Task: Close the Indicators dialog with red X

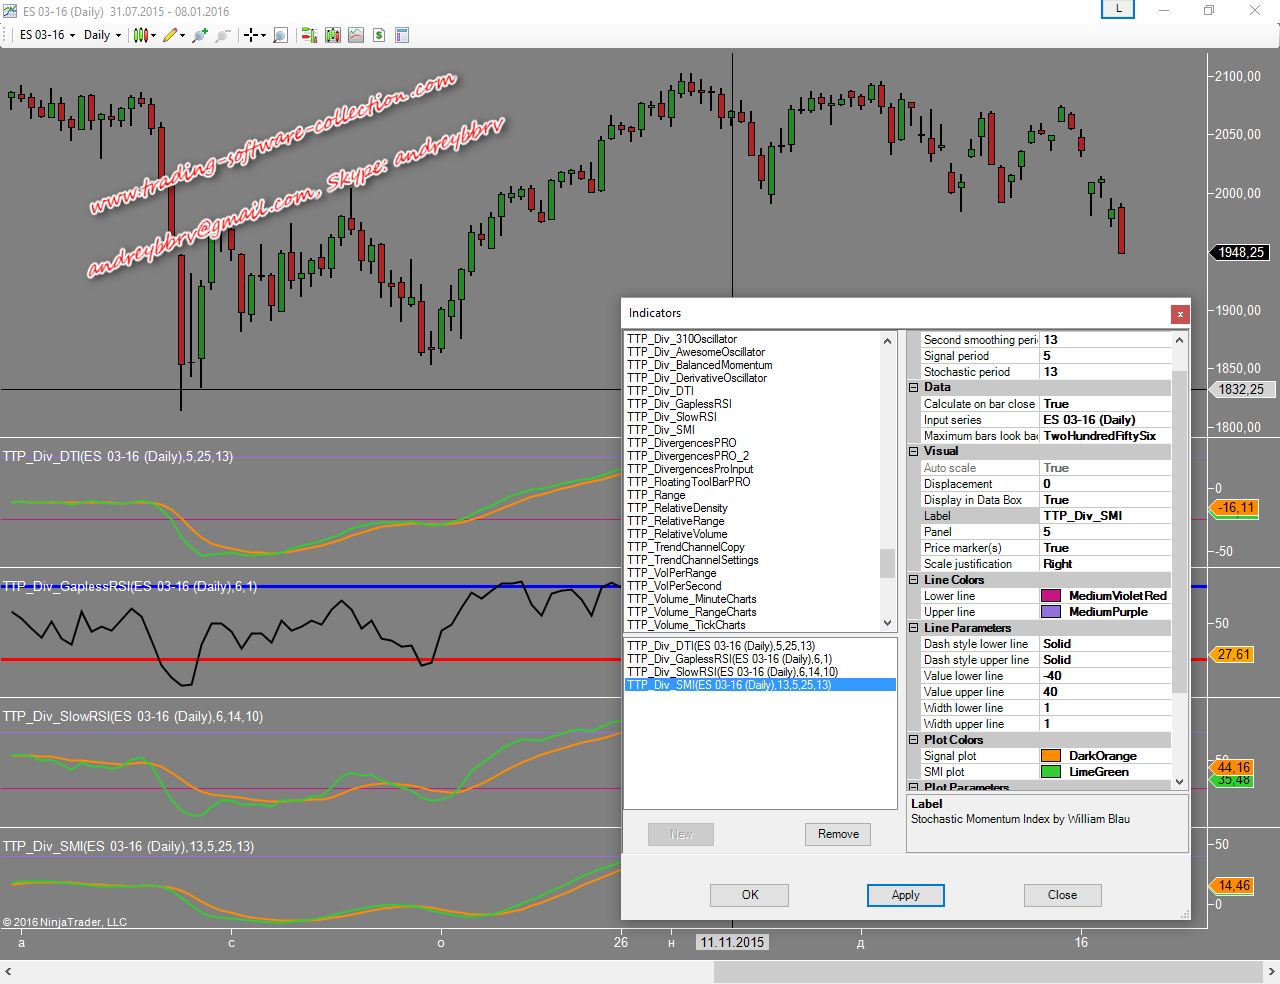Action: click(x=1180, y=314)
